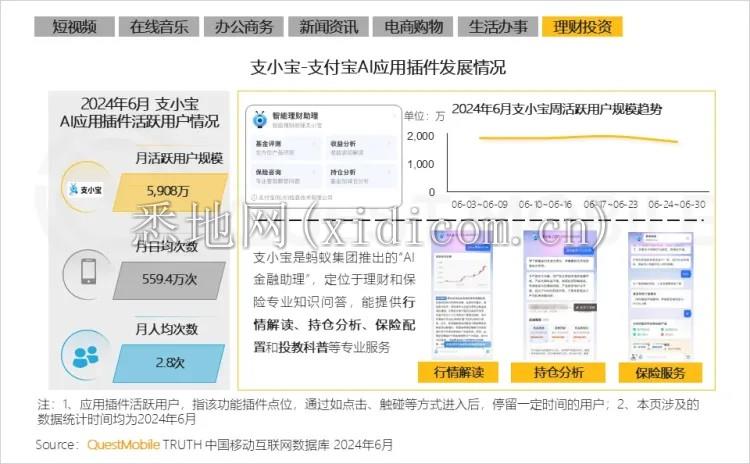This screenshot has width=750, height=464.
Task: Open the 收益分析 tile in the assistant card
Action: point(361,148)
